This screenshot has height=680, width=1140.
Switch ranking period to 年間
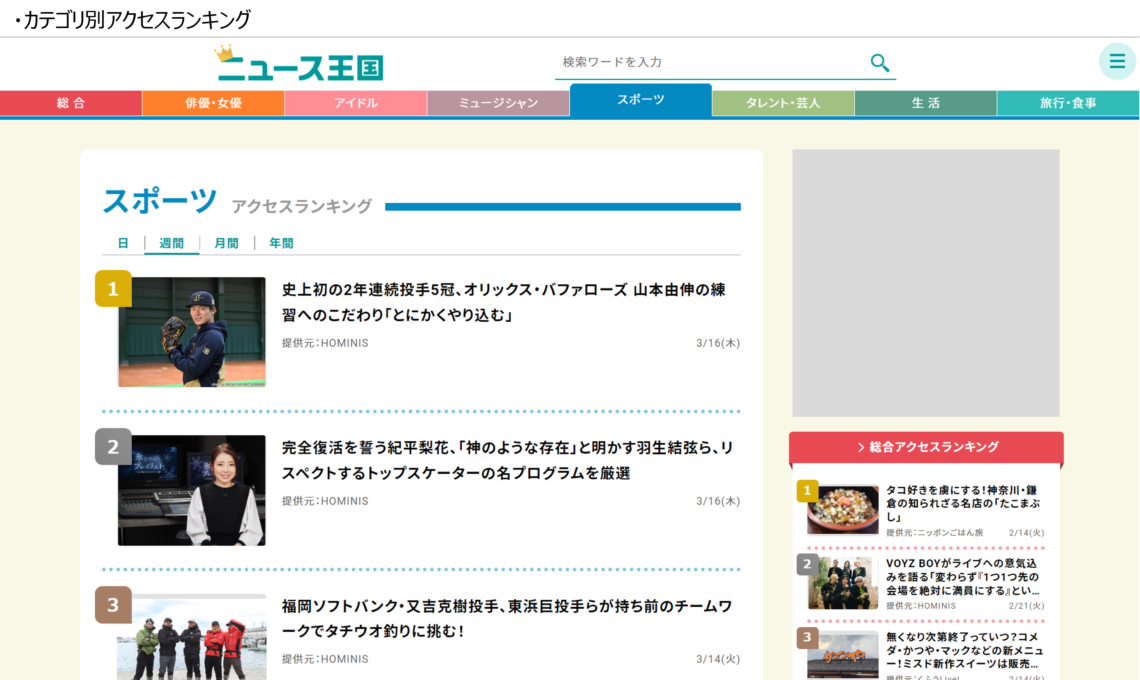tap(281, 243)
